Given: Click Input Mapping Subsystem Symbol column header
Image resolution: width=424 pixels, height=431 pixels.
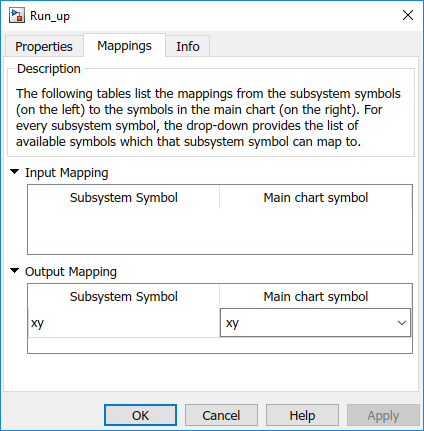Looking at the screenshot, I should click(124, 197).
